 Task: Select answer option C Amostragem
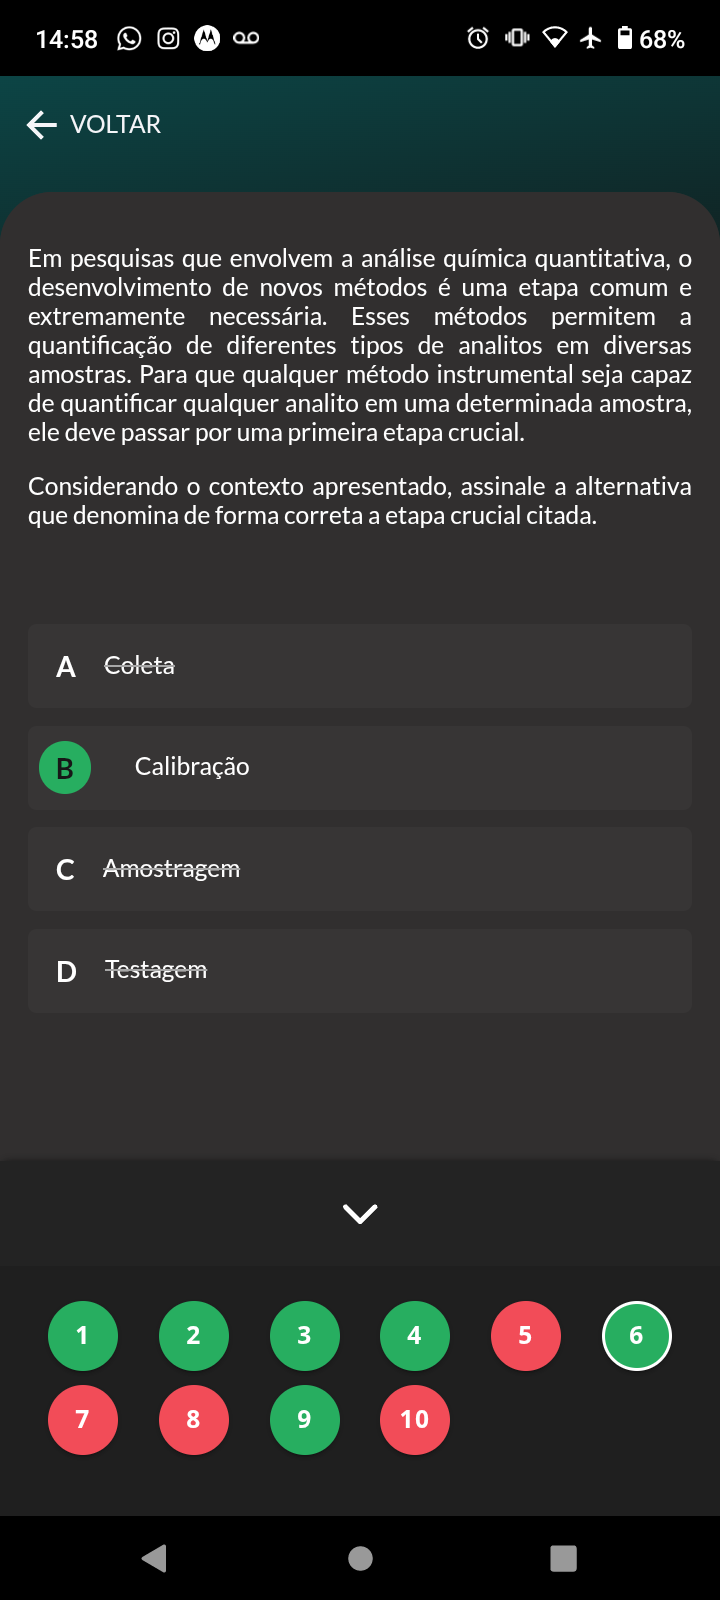click(x=360, y=869)
